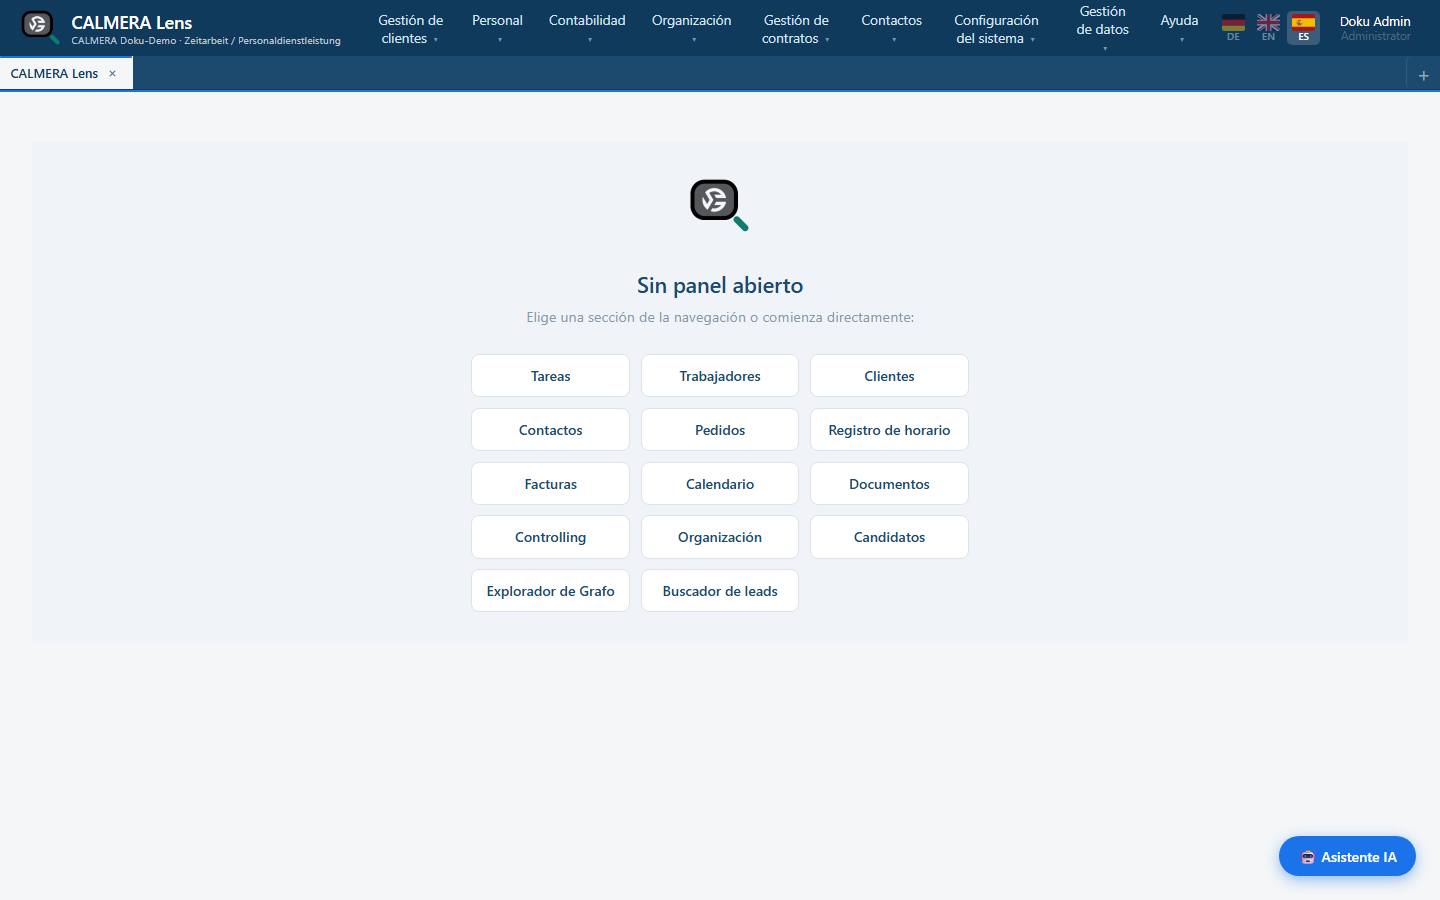Open the Asistente IA chat
The width and height of the screenshot is (1440, 900).
point(1347,856)
